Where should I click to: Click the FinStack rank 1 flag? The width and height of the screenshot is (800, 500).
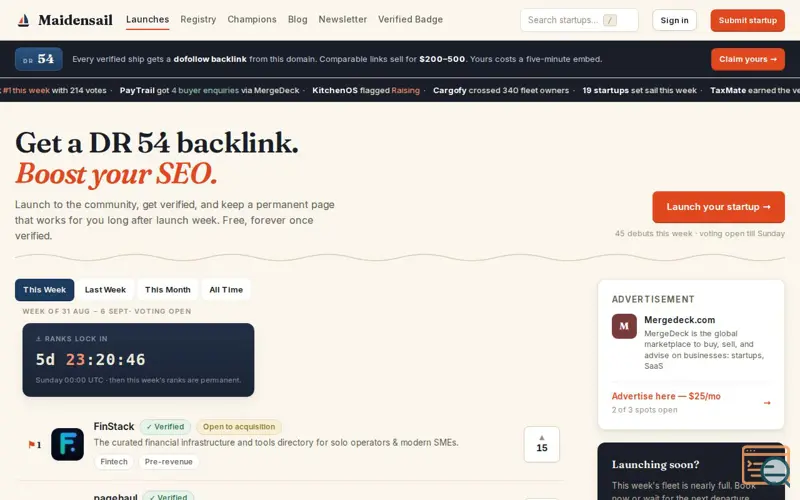(32, 444)
